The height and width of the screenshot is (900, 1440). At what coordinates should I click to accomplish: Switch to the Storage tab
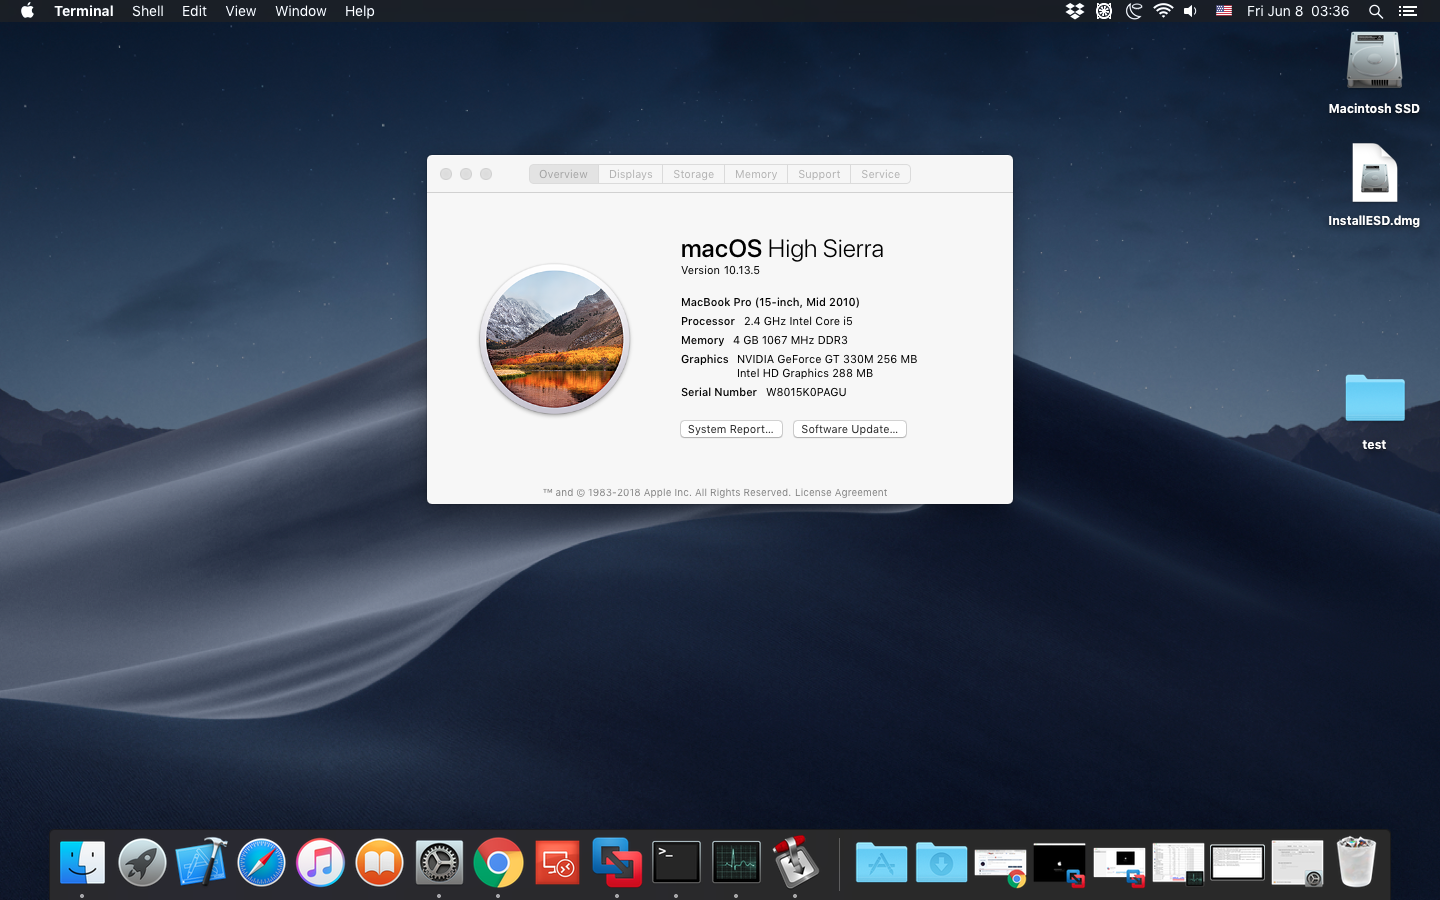pos(694,174)
